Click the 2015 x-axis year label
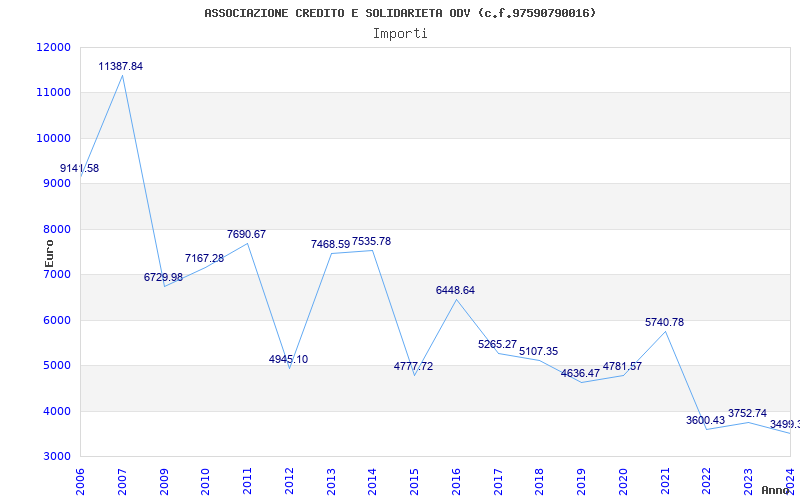This screenshot has height=500, width=800. (414, 482)
